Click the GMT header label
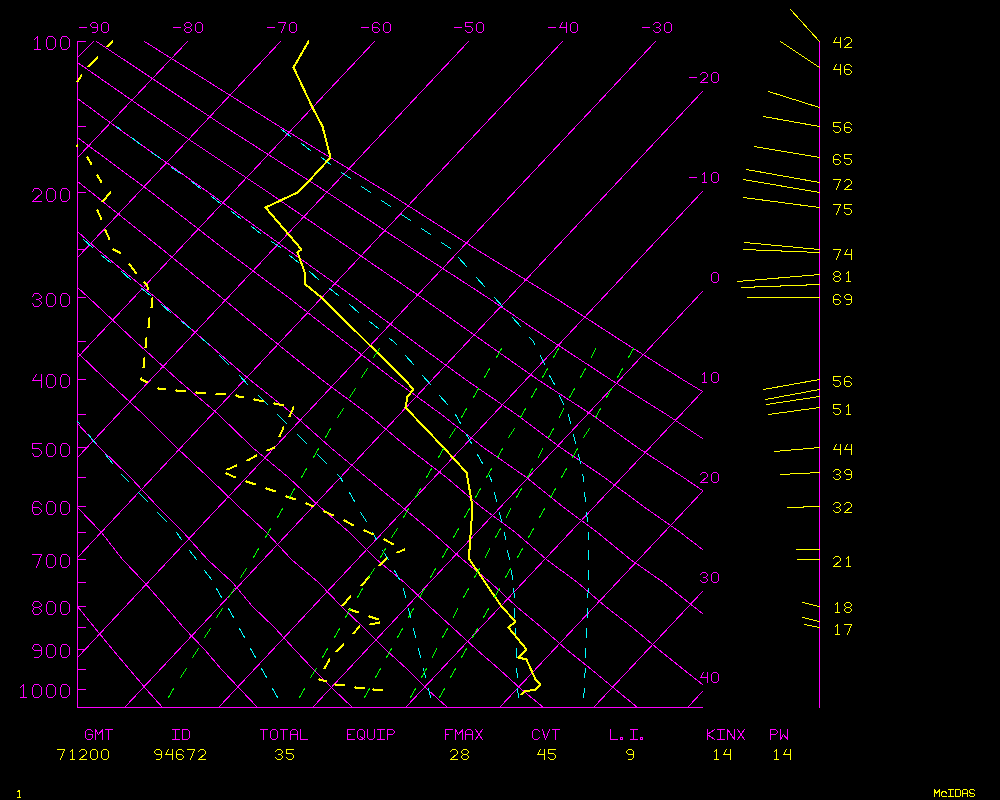The width and height of the screenshot is (1000, 800). click(x=99, y=735)
